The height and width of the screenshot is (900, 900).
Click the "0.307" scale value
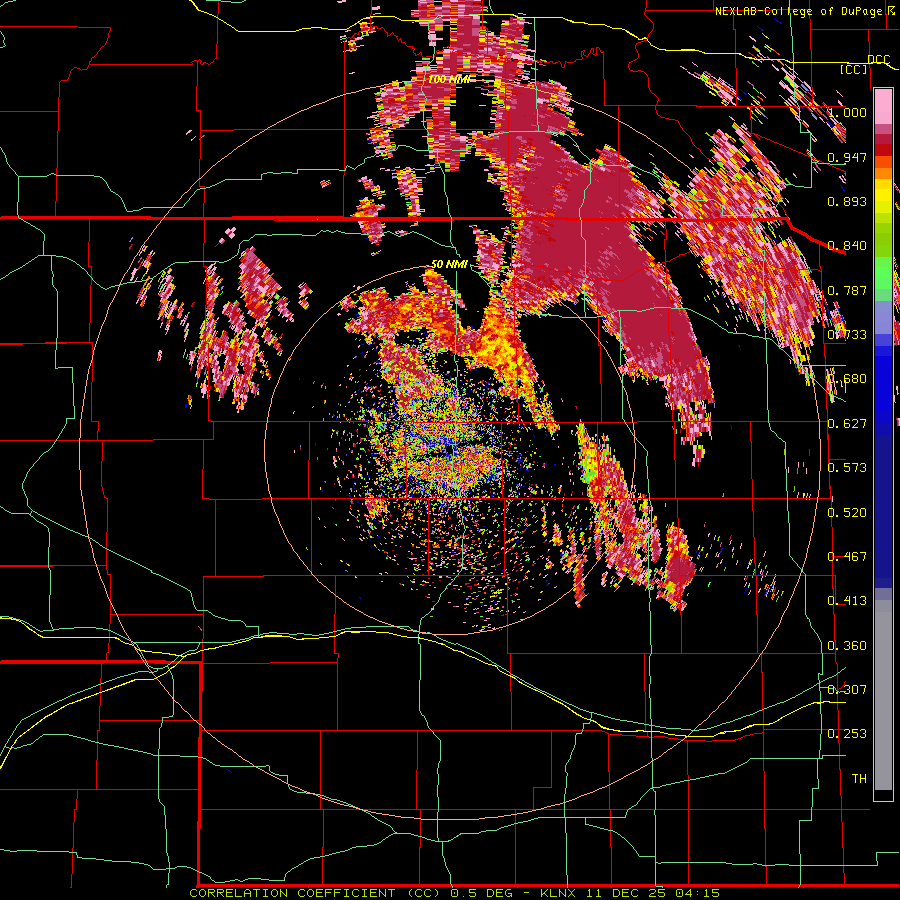847,689
